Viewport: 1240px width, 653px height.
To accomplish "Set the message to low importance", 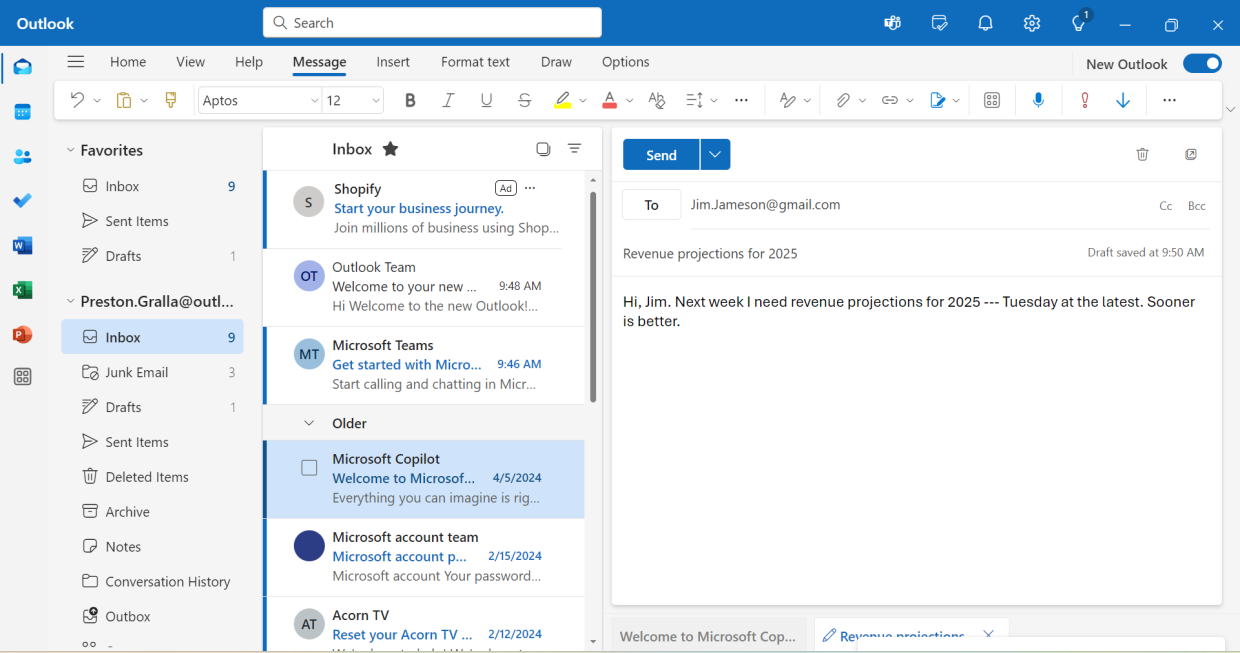I will point(1122,100).
